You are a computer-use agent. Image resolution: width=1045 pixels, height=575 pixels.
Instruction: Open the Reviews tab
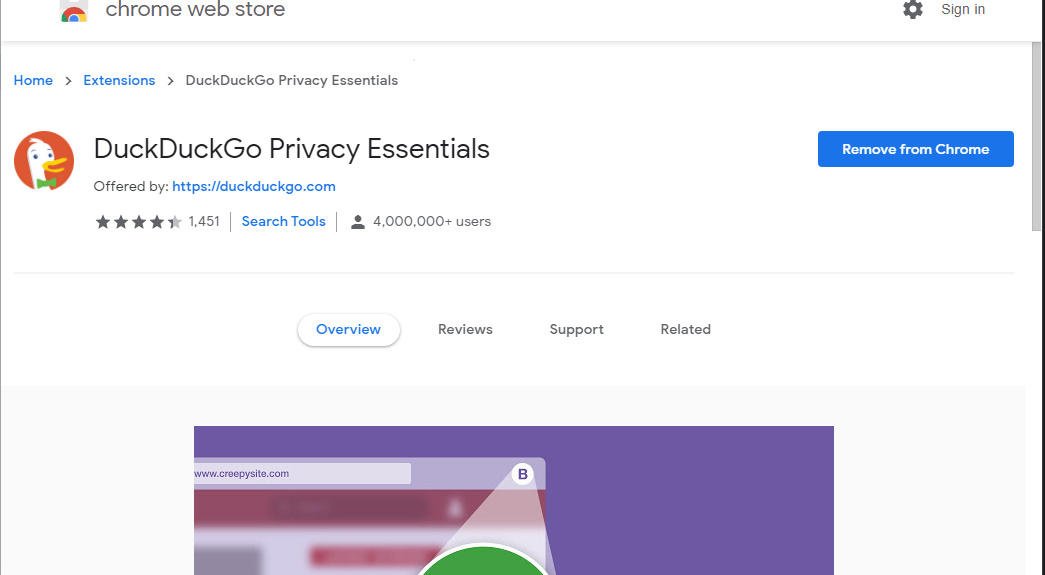pos(465,330)
